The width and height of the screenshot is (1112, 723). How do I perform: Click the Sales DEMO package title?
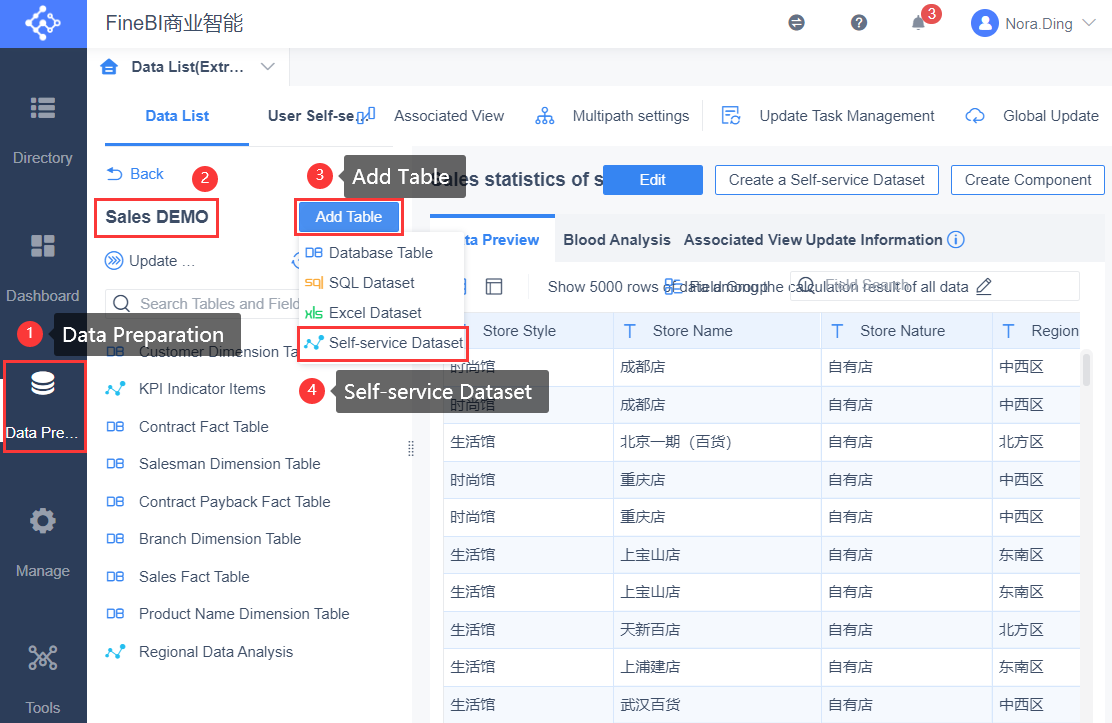point(157,217)
